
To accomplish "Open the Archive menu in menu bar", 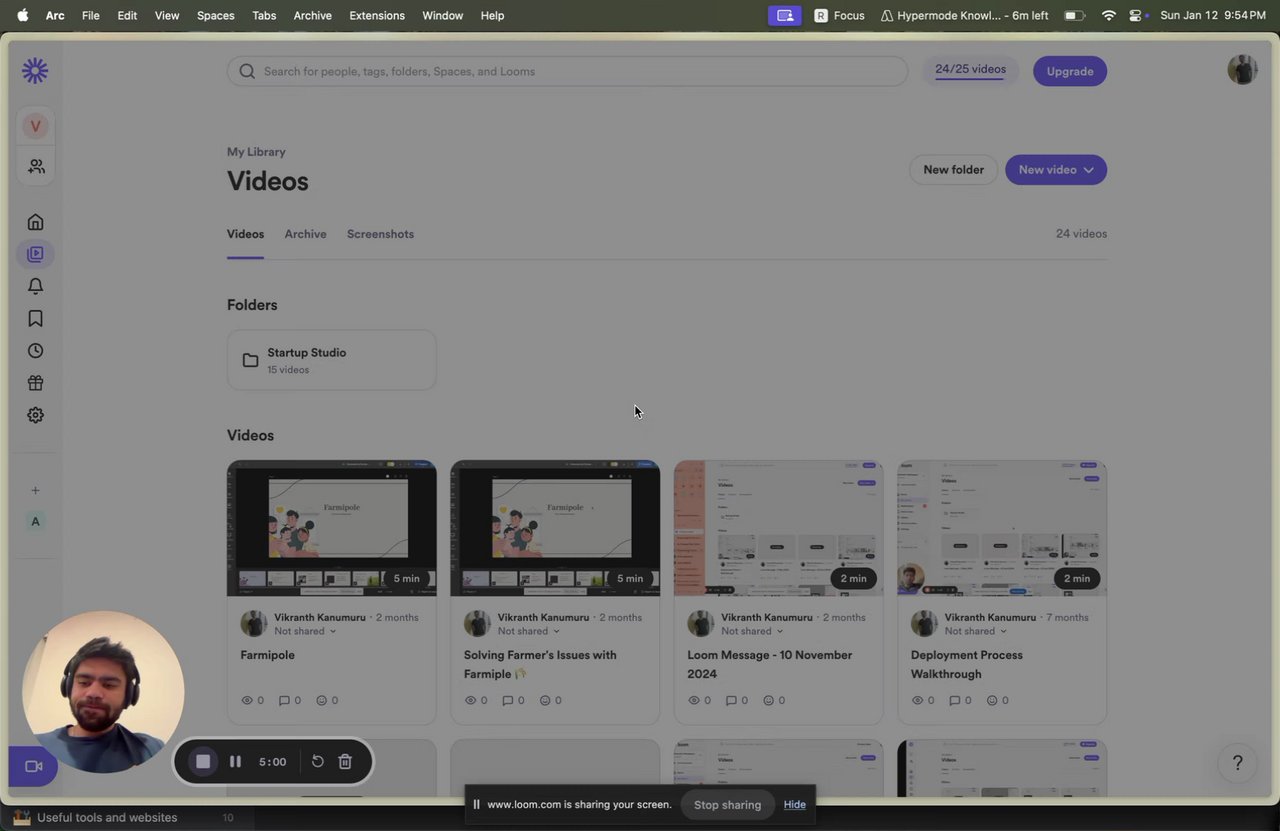I will [312, 15].
